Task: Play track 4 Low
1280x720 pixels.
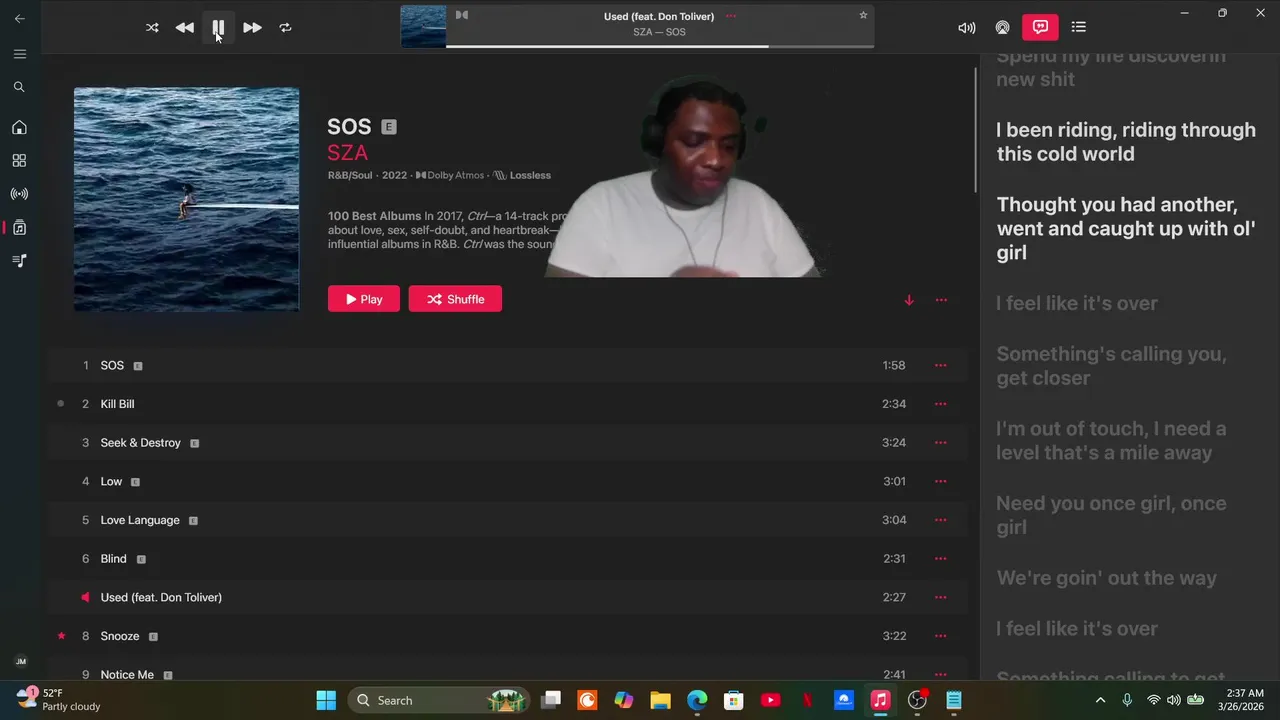Action: pyautogui.click(x=507, y=481)
